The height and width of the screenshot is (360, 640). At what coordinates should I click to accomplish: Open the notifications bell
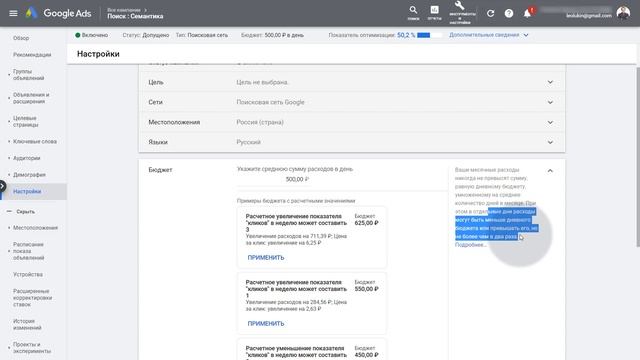click(x=527, y=13)
